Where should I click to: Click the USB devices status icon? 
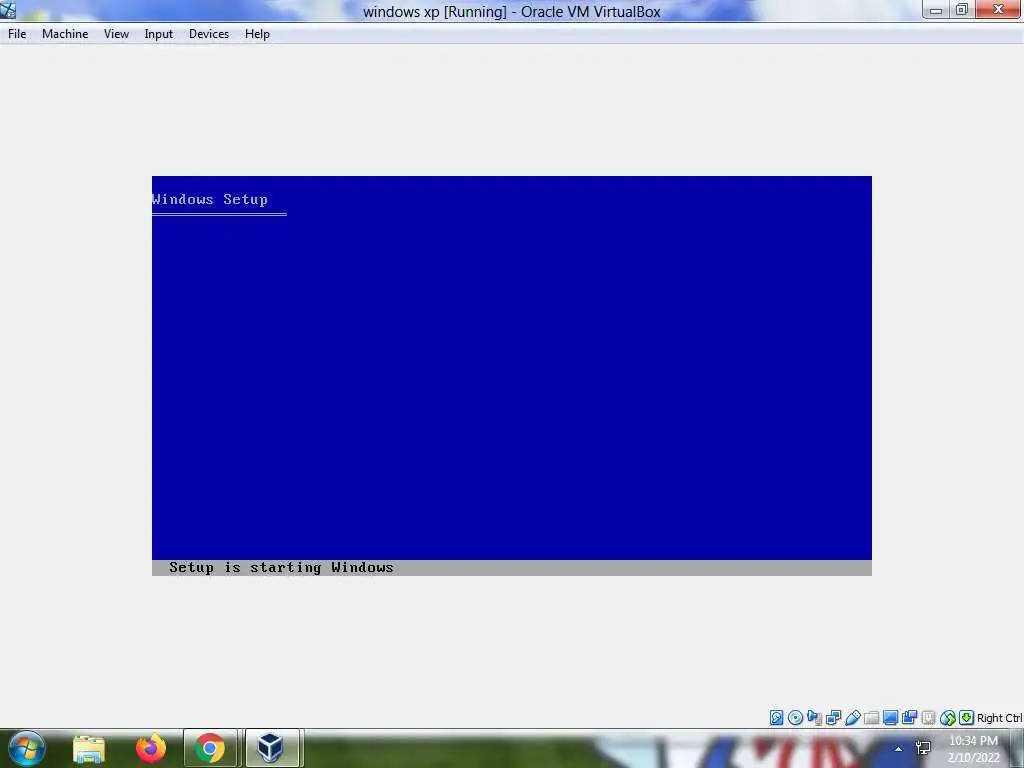click(852, 718)
